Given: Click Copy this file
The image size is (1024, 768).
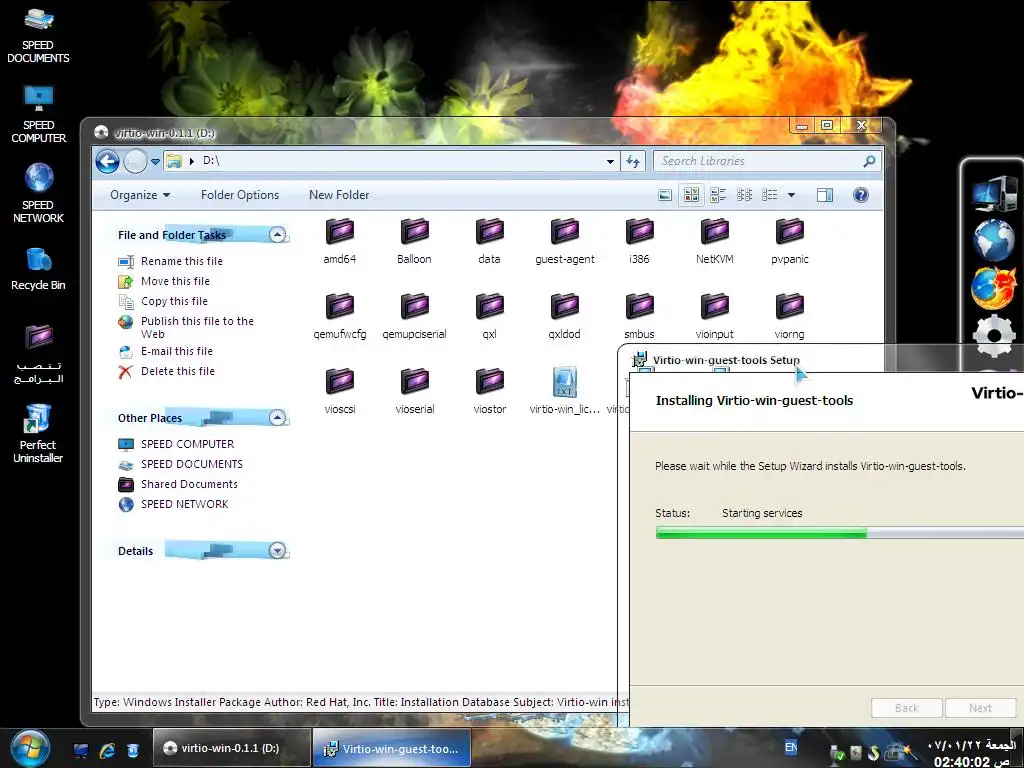Looking at the screenshot, I should click(174, 301).
